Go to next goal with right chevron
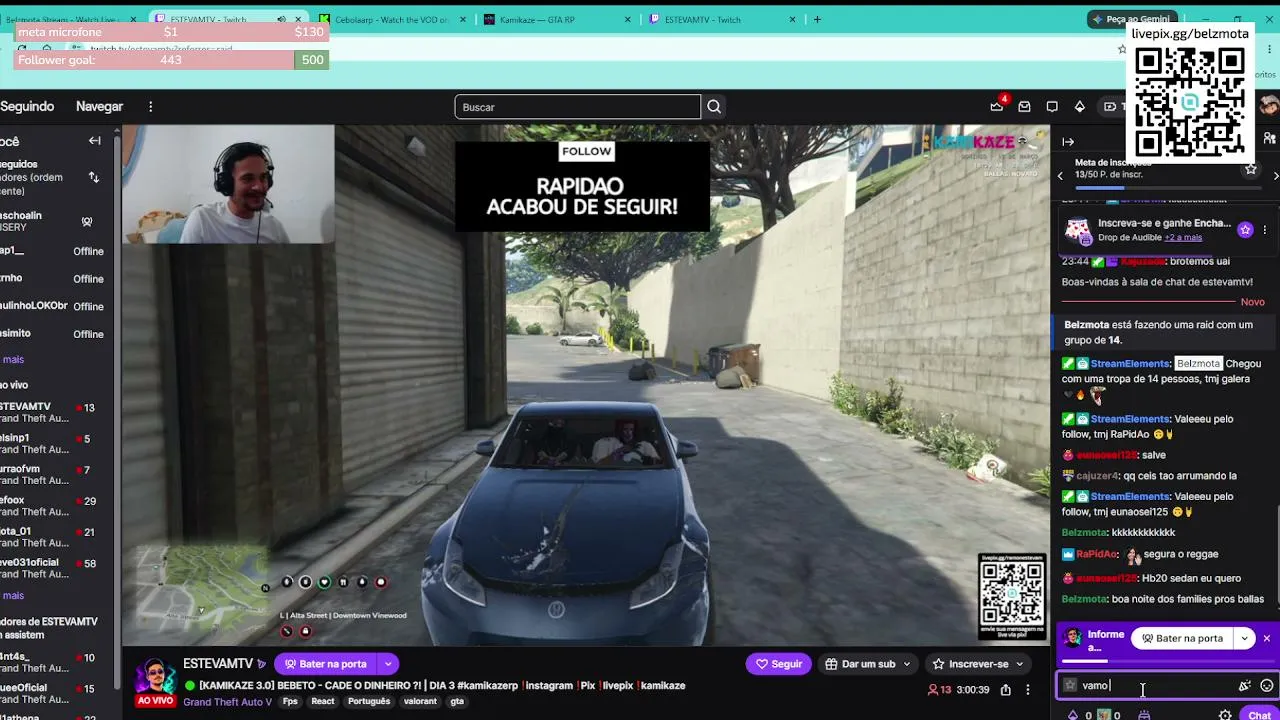This screenshot has width=1280, height=720. pyautogui.click(x=1275, y=176)
